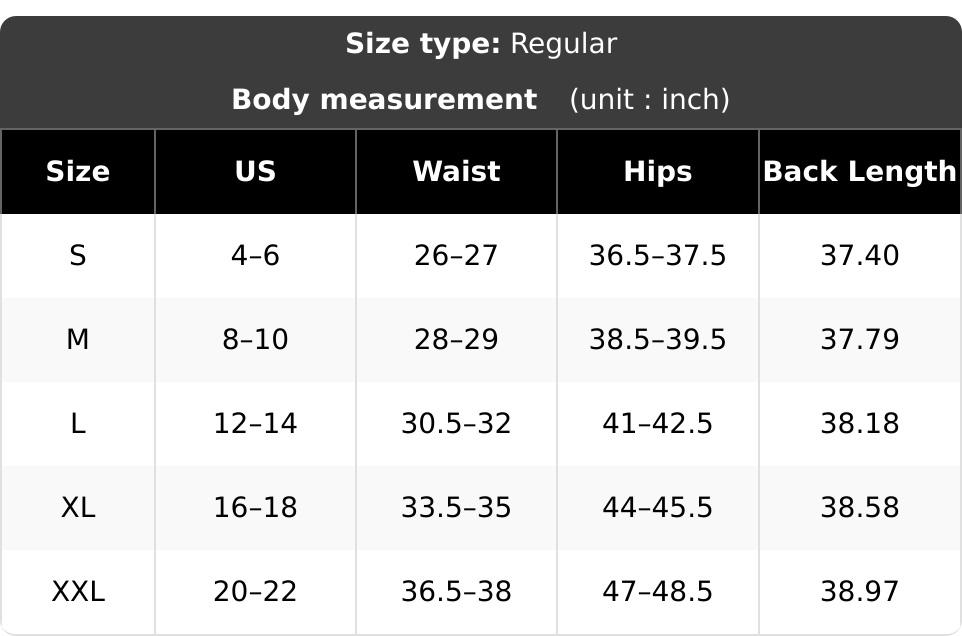The height and width of the screenshot is (636, 962).
Task: Click the Back Length column header
Action: [860, 172]
